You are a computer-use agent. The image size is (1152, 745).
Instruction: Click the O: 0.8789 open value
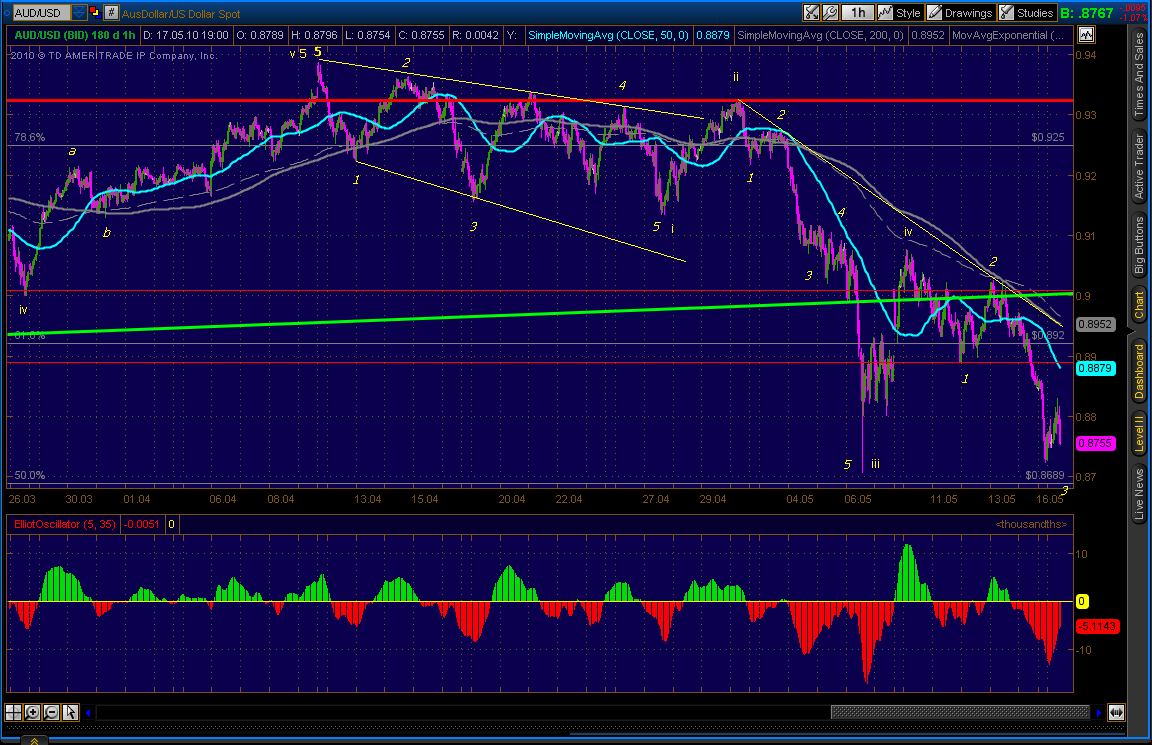260,35
